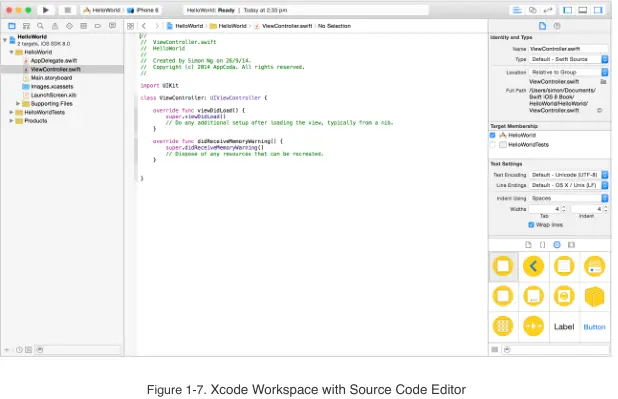Select the Label object in library
The height and width of the screenshot is (399, 618).
pyautogui.click(x=564, y=327)
